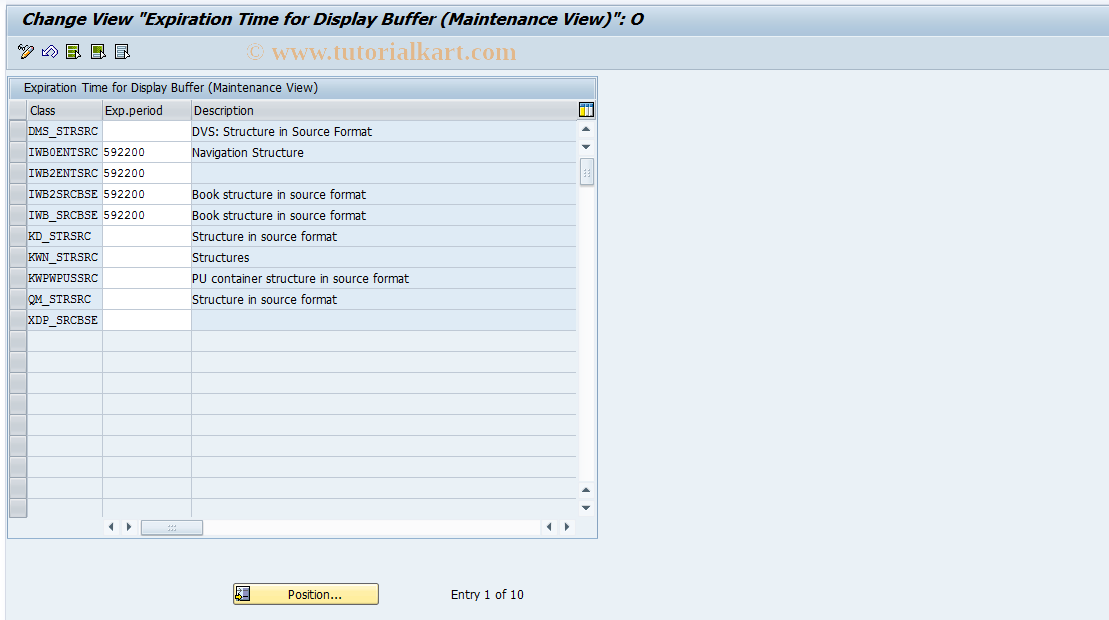Select row of XDP_SRCBSE via row selector
This screenshot has width=1109, height=620.
pos(18,320)
